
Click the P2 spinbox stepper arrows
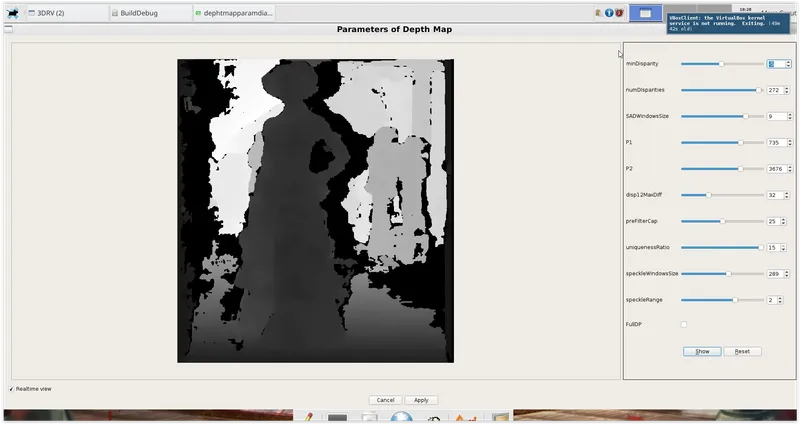(x=790, y=169)
